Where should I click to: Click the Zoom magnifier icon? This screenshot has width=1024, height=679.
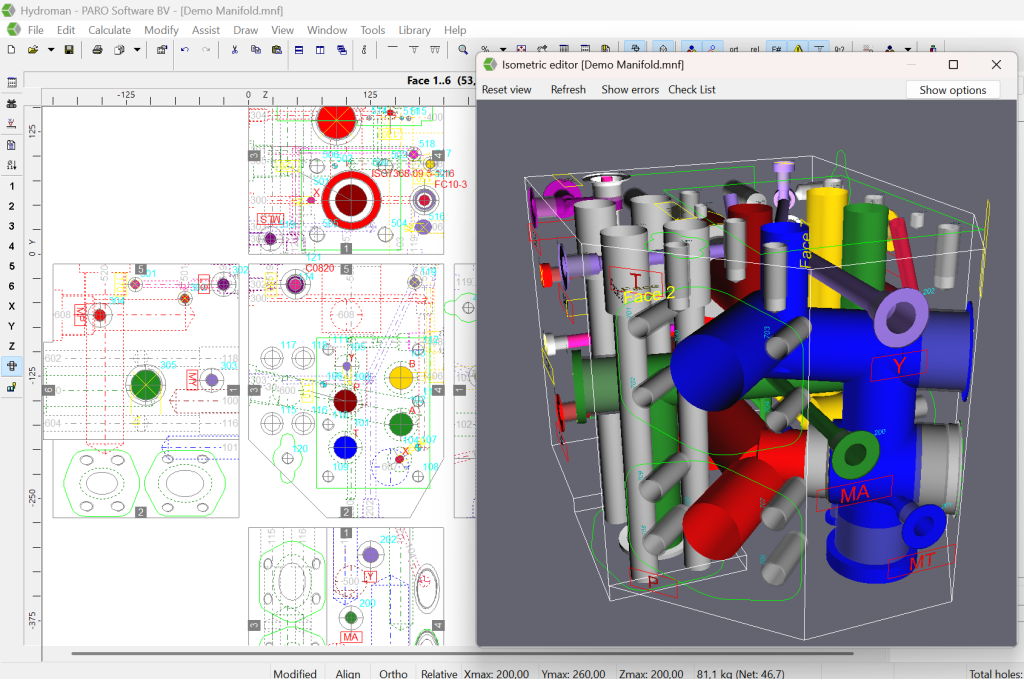click(x=463, y=50)
